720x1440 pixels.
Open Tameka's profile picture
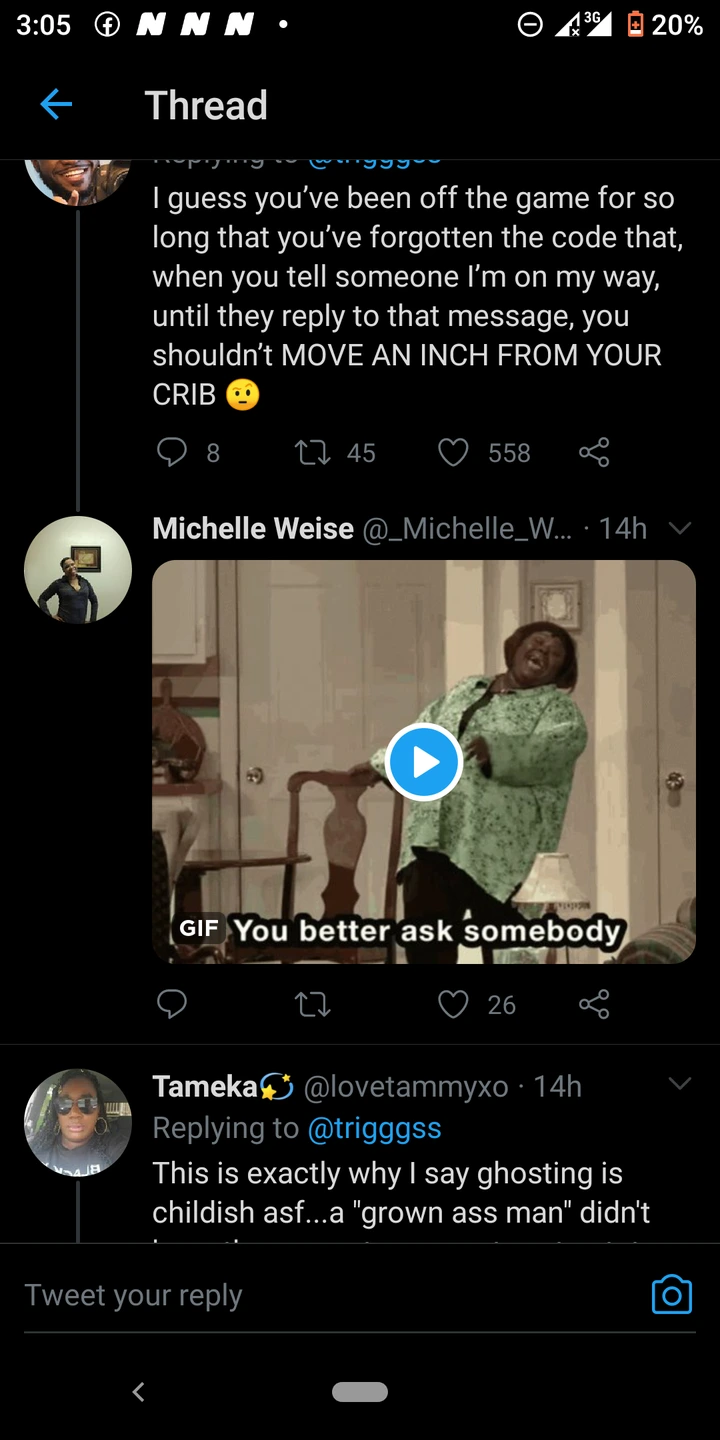tap(78, 1122)
